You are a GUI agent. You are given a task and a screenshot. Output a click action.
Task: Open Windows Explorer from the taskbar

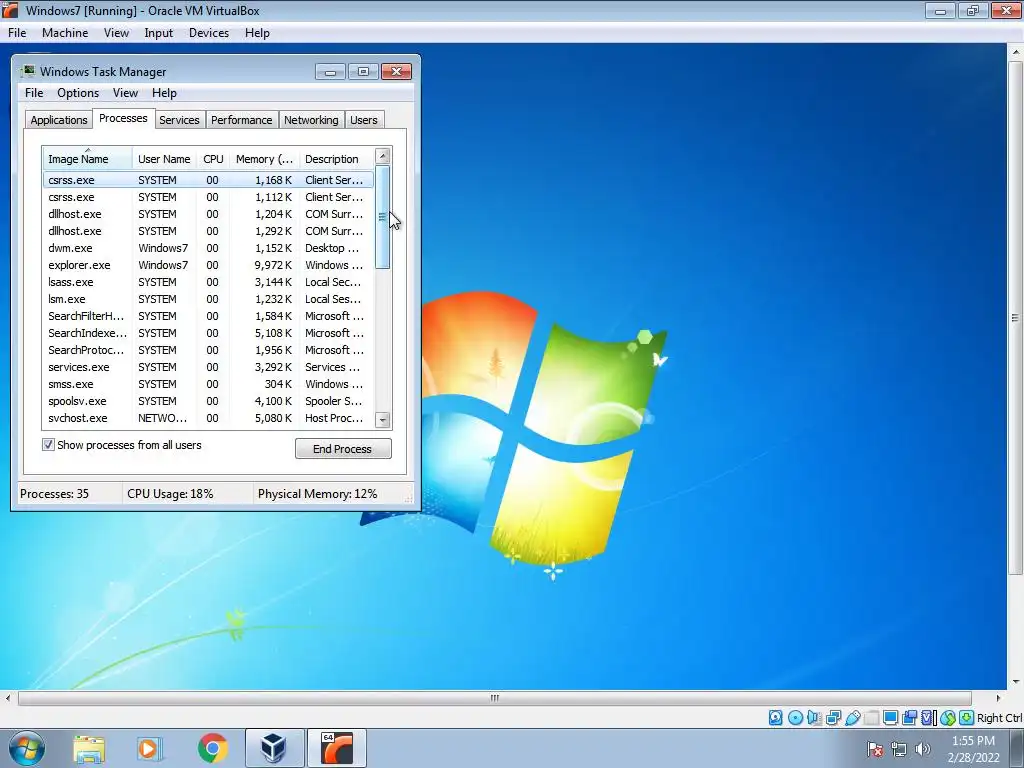point(89,748)
